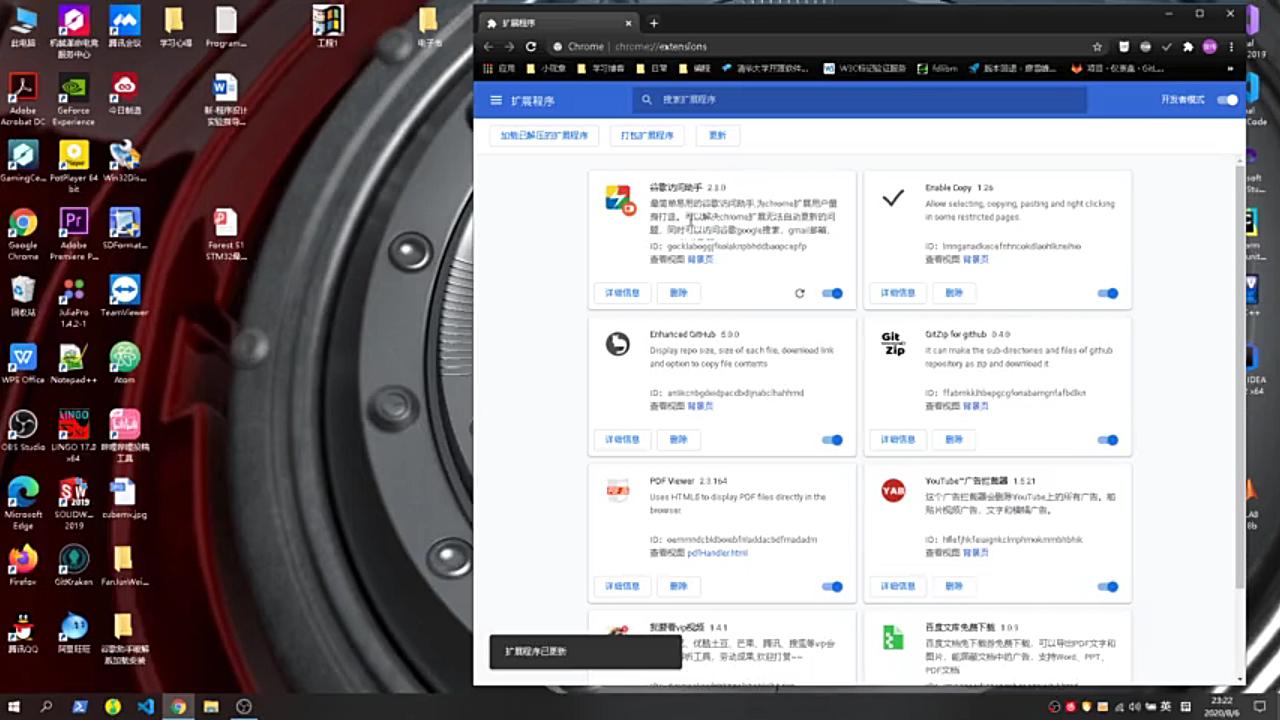Image resolution: width=1280 pixels, height=720 pixels.
Task: Open details for Enable Copy extension
Action: pos(897,293)
